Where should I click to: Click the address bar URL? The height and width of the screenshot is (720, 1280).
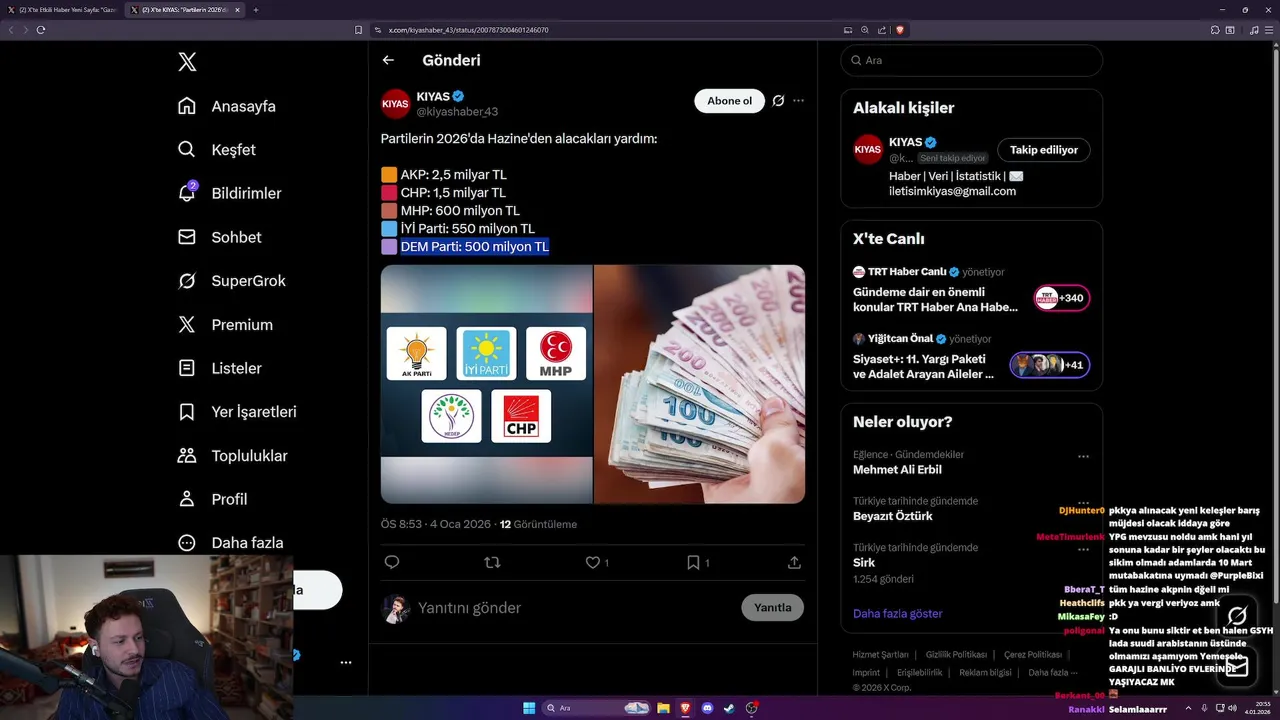pyautogui.click(x=468, y=30)
